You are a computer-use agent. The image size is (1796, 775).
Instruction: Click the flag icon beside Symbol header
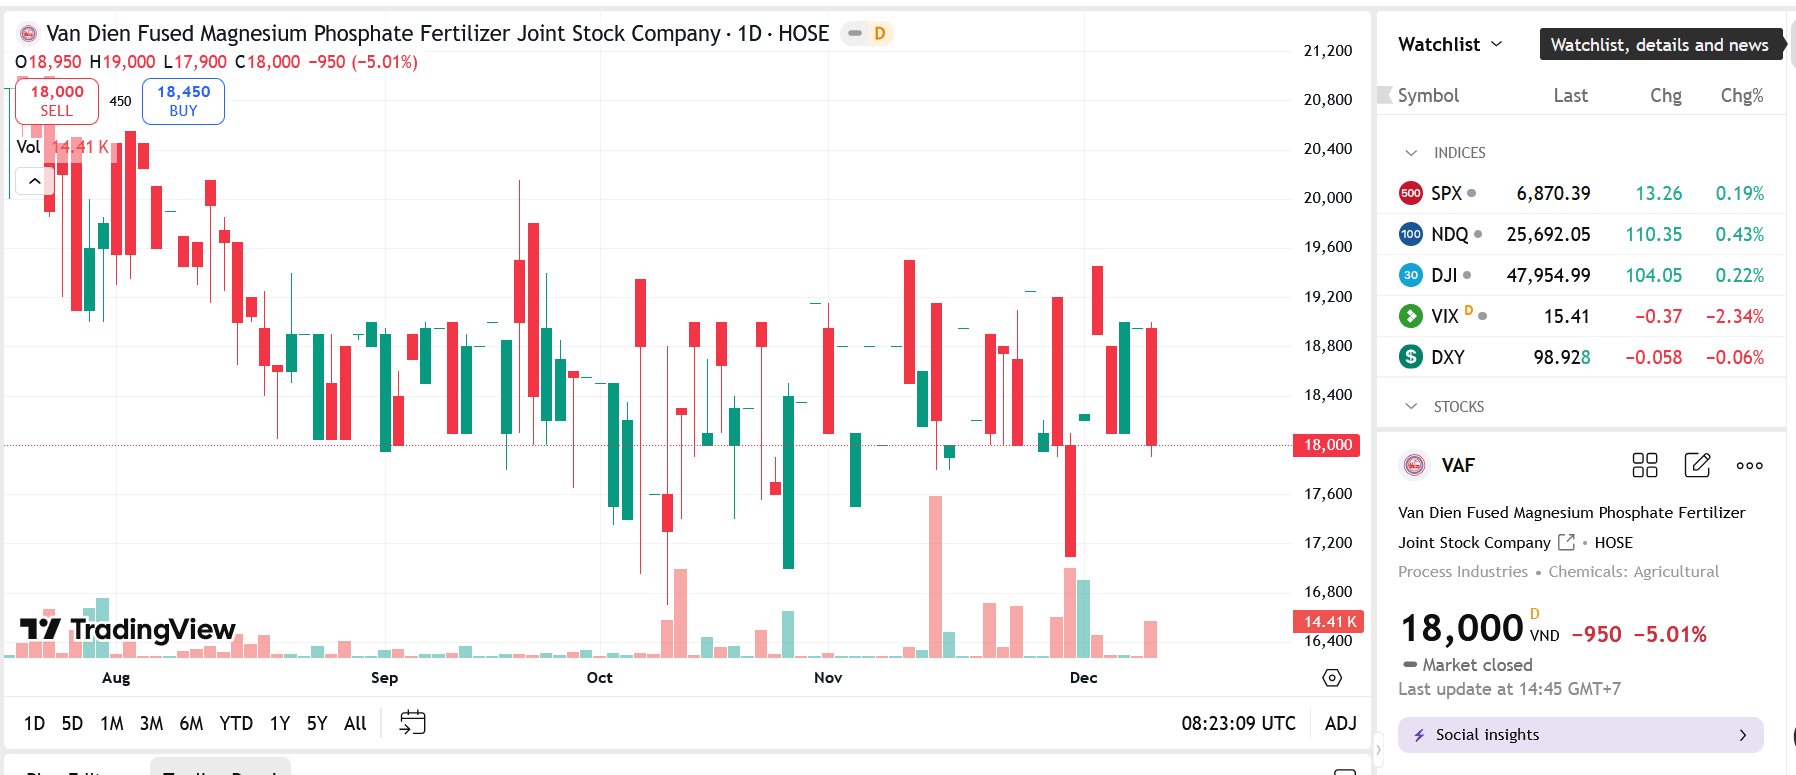(1385, 95)
